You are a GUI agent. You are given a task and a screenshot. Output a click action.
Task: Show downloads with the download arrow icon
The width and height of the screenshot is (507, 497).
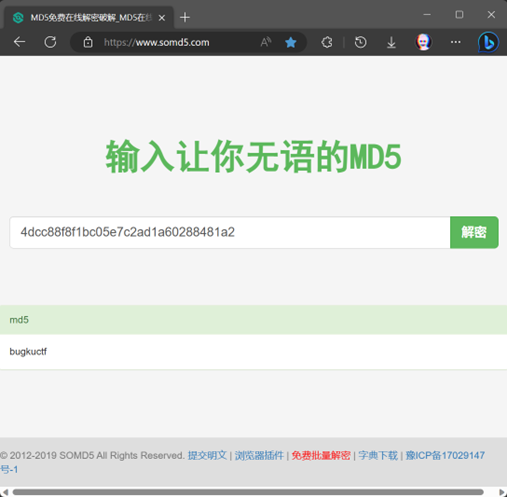391,43
